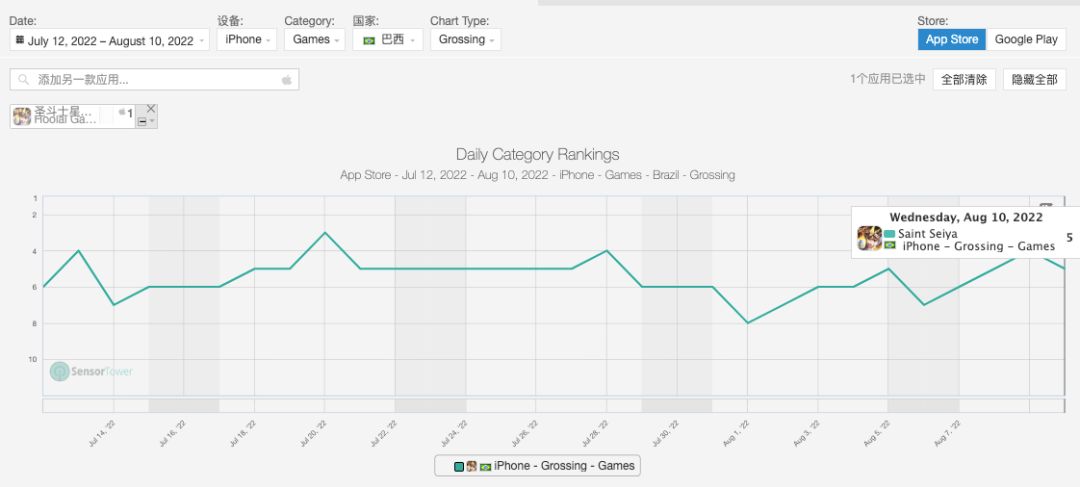Click the app icon in selected app chip
The width and height of the screenshot is (1080, 487).
(22, 117)
